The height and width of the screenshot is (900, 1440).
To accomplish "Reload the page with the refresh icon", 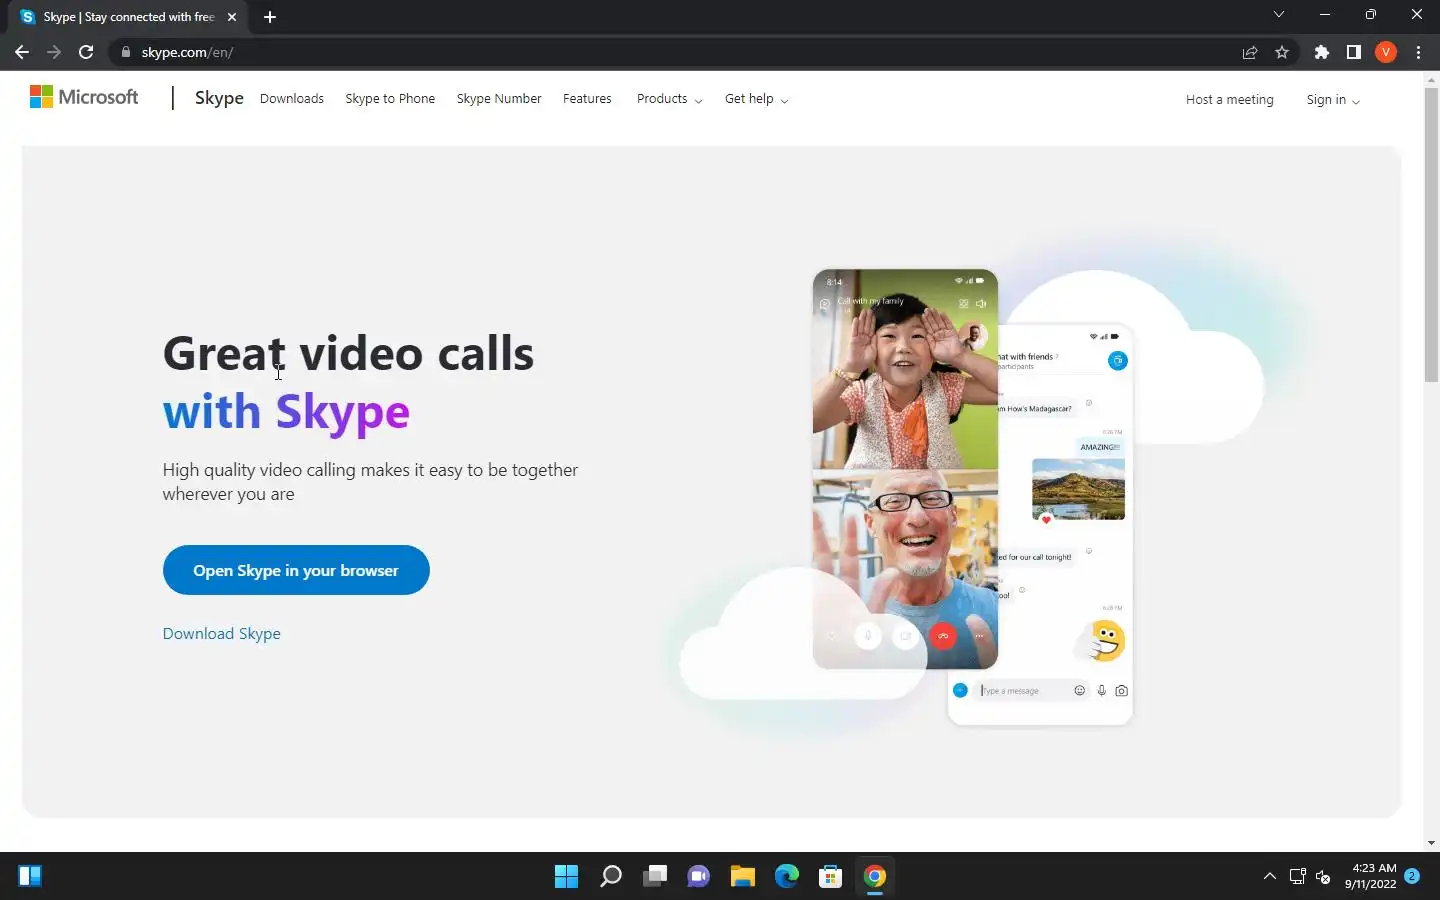I will [x=86, y=52].
